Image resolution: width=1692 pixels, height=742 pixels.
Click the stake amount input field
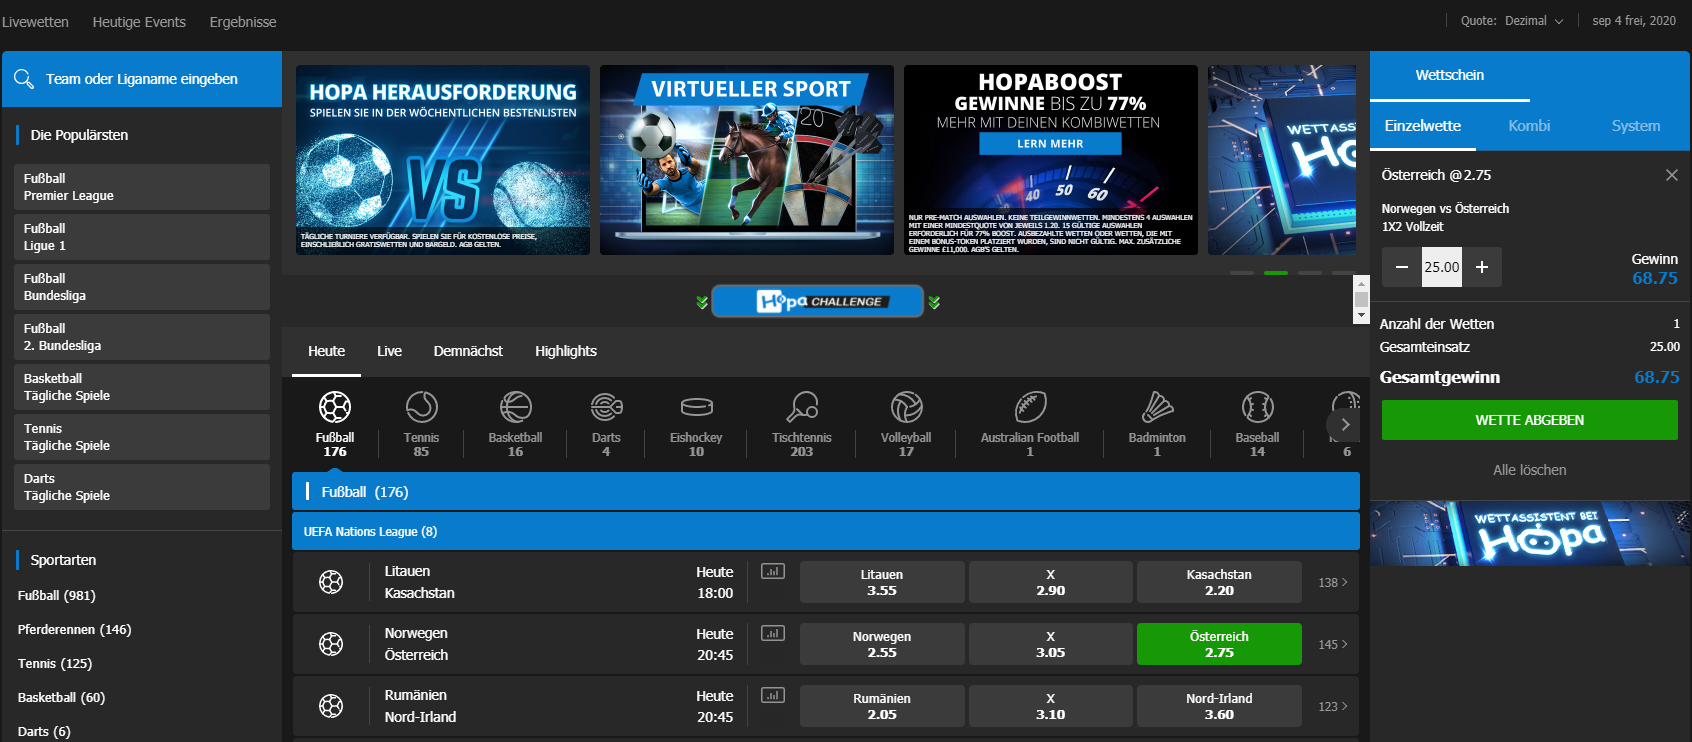point(1441,267)
